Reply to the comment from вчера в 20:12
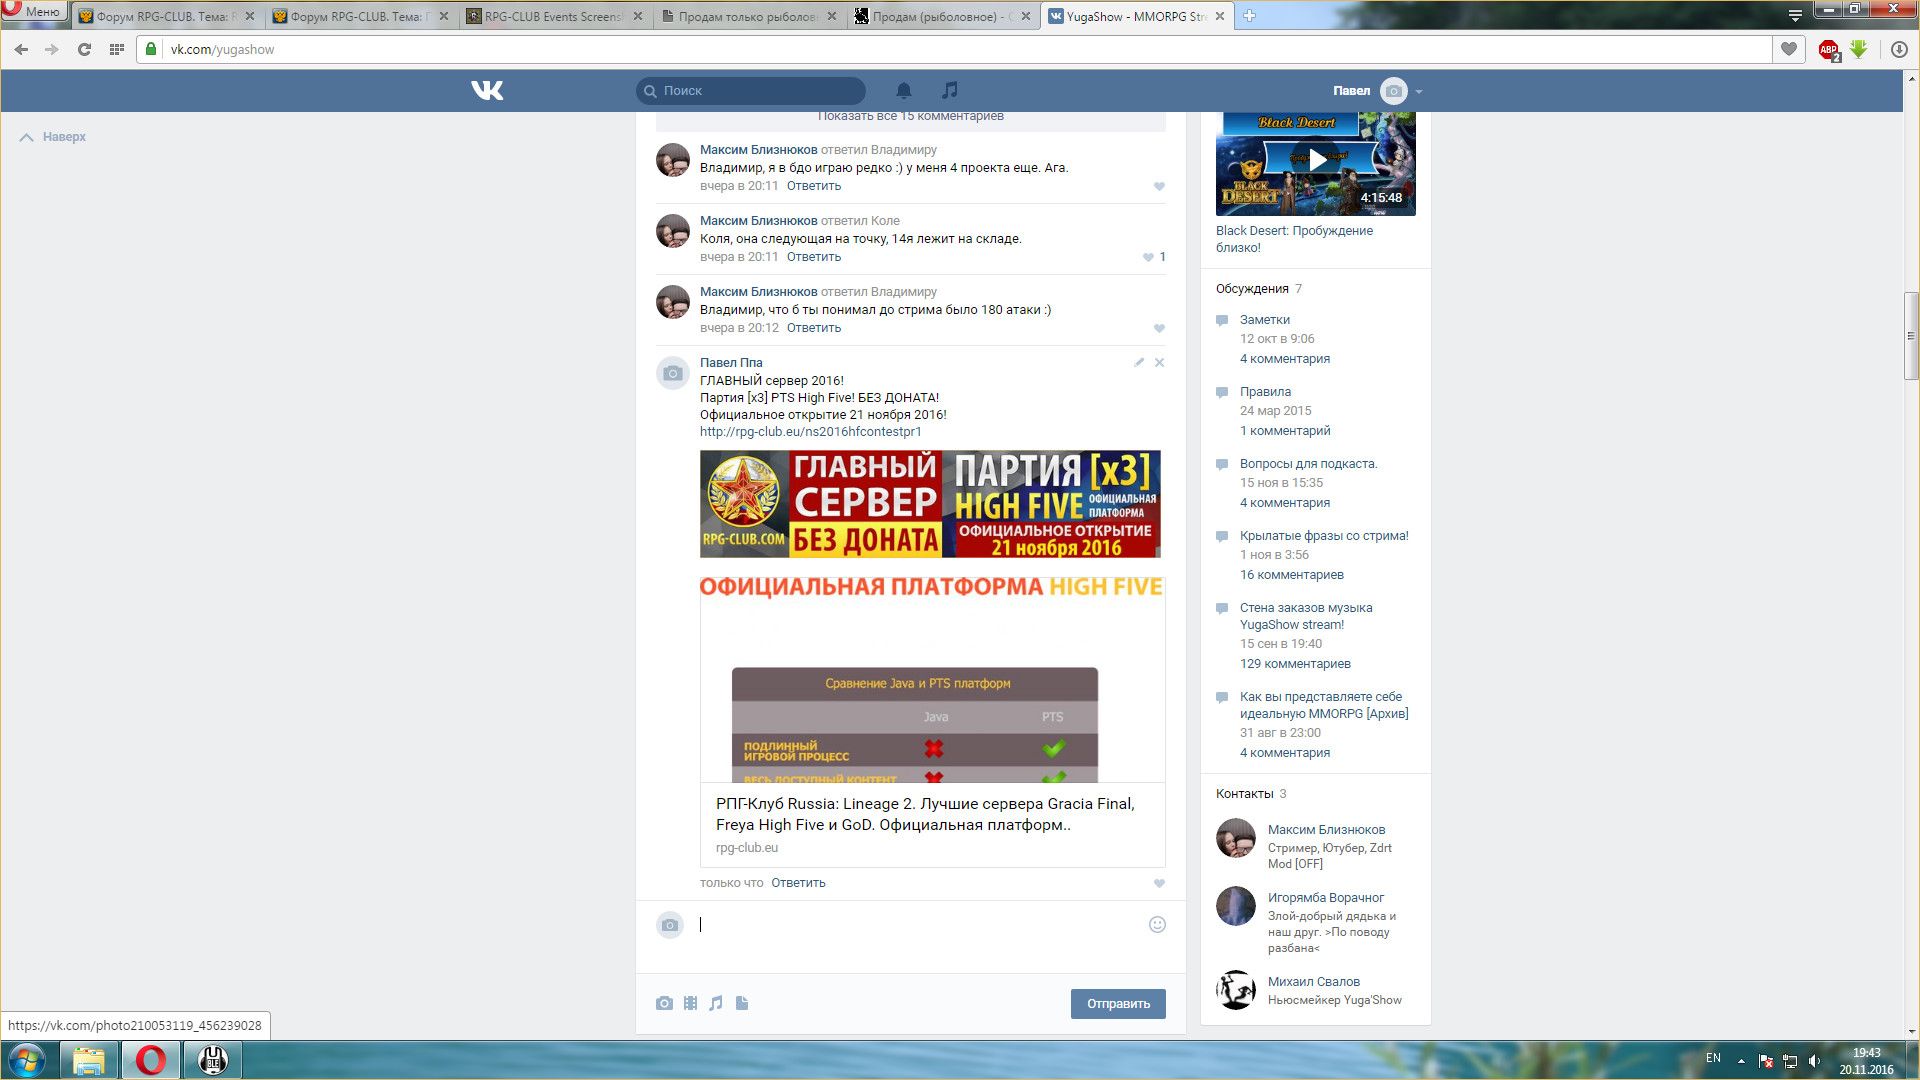This screenshot has height=1080, width=1920. coord(814,328)
